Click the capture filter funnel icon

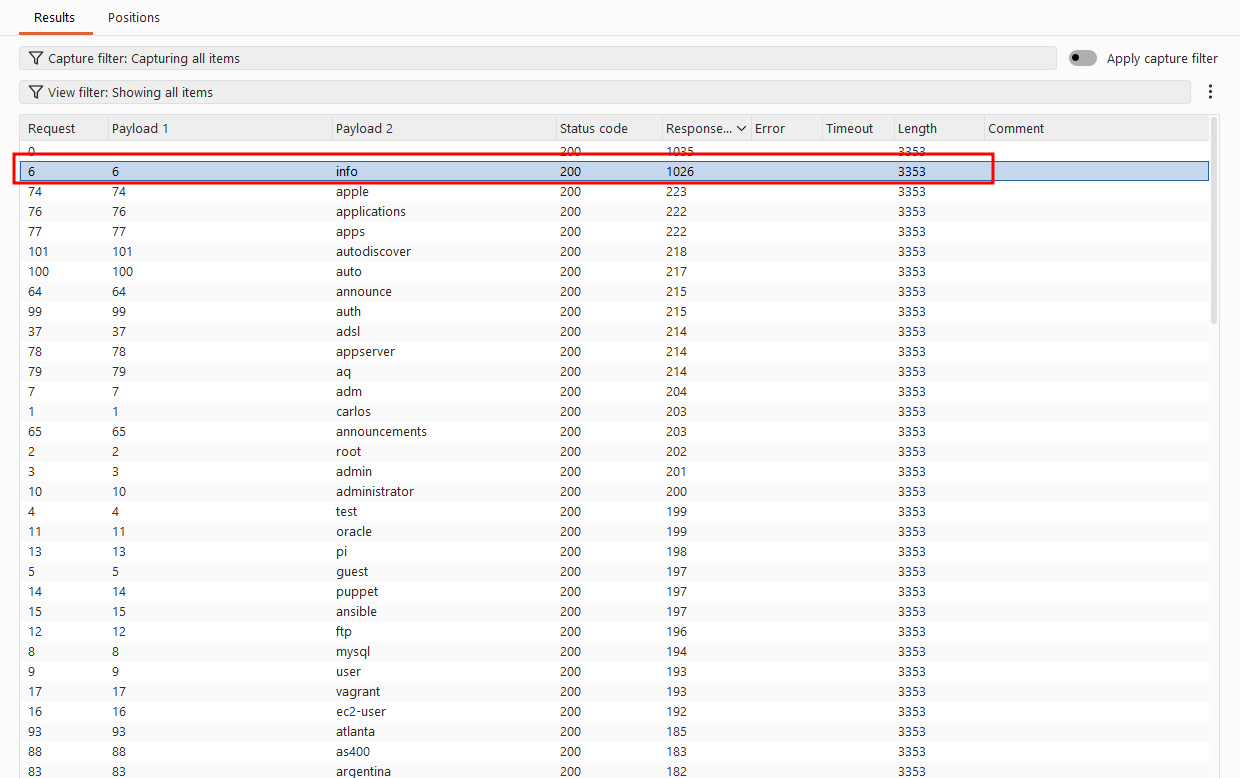36,58
